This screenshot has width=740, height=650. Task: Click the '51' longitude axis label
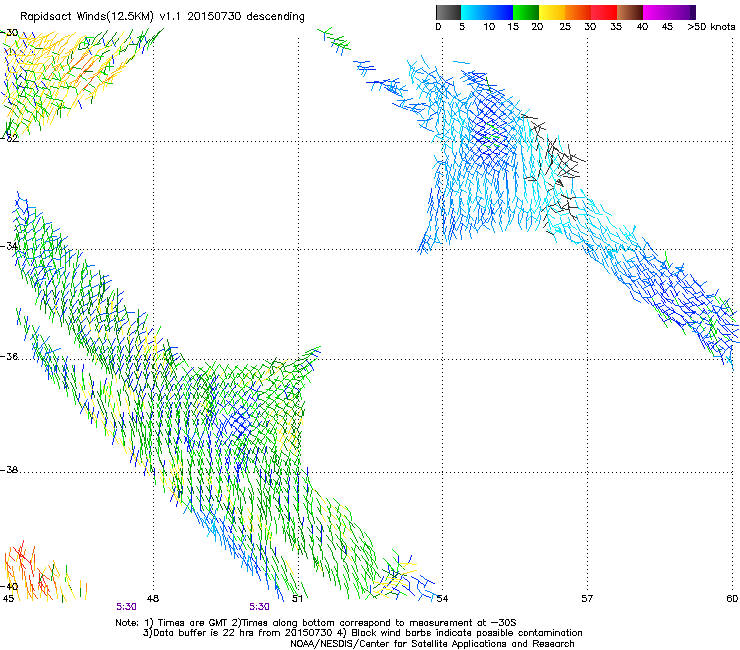(297, 599)
